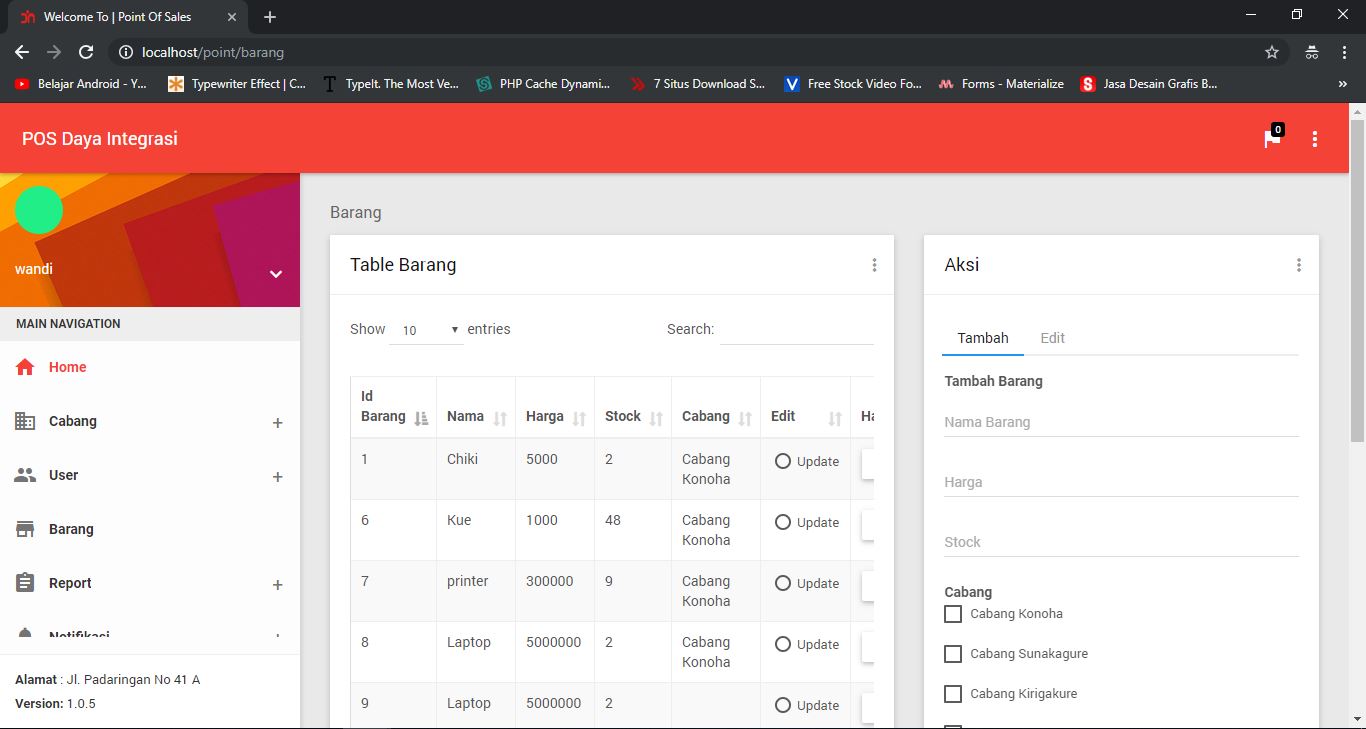Select the Update radio button for Chiki
1366x729 pixels.
pos(782,461)
